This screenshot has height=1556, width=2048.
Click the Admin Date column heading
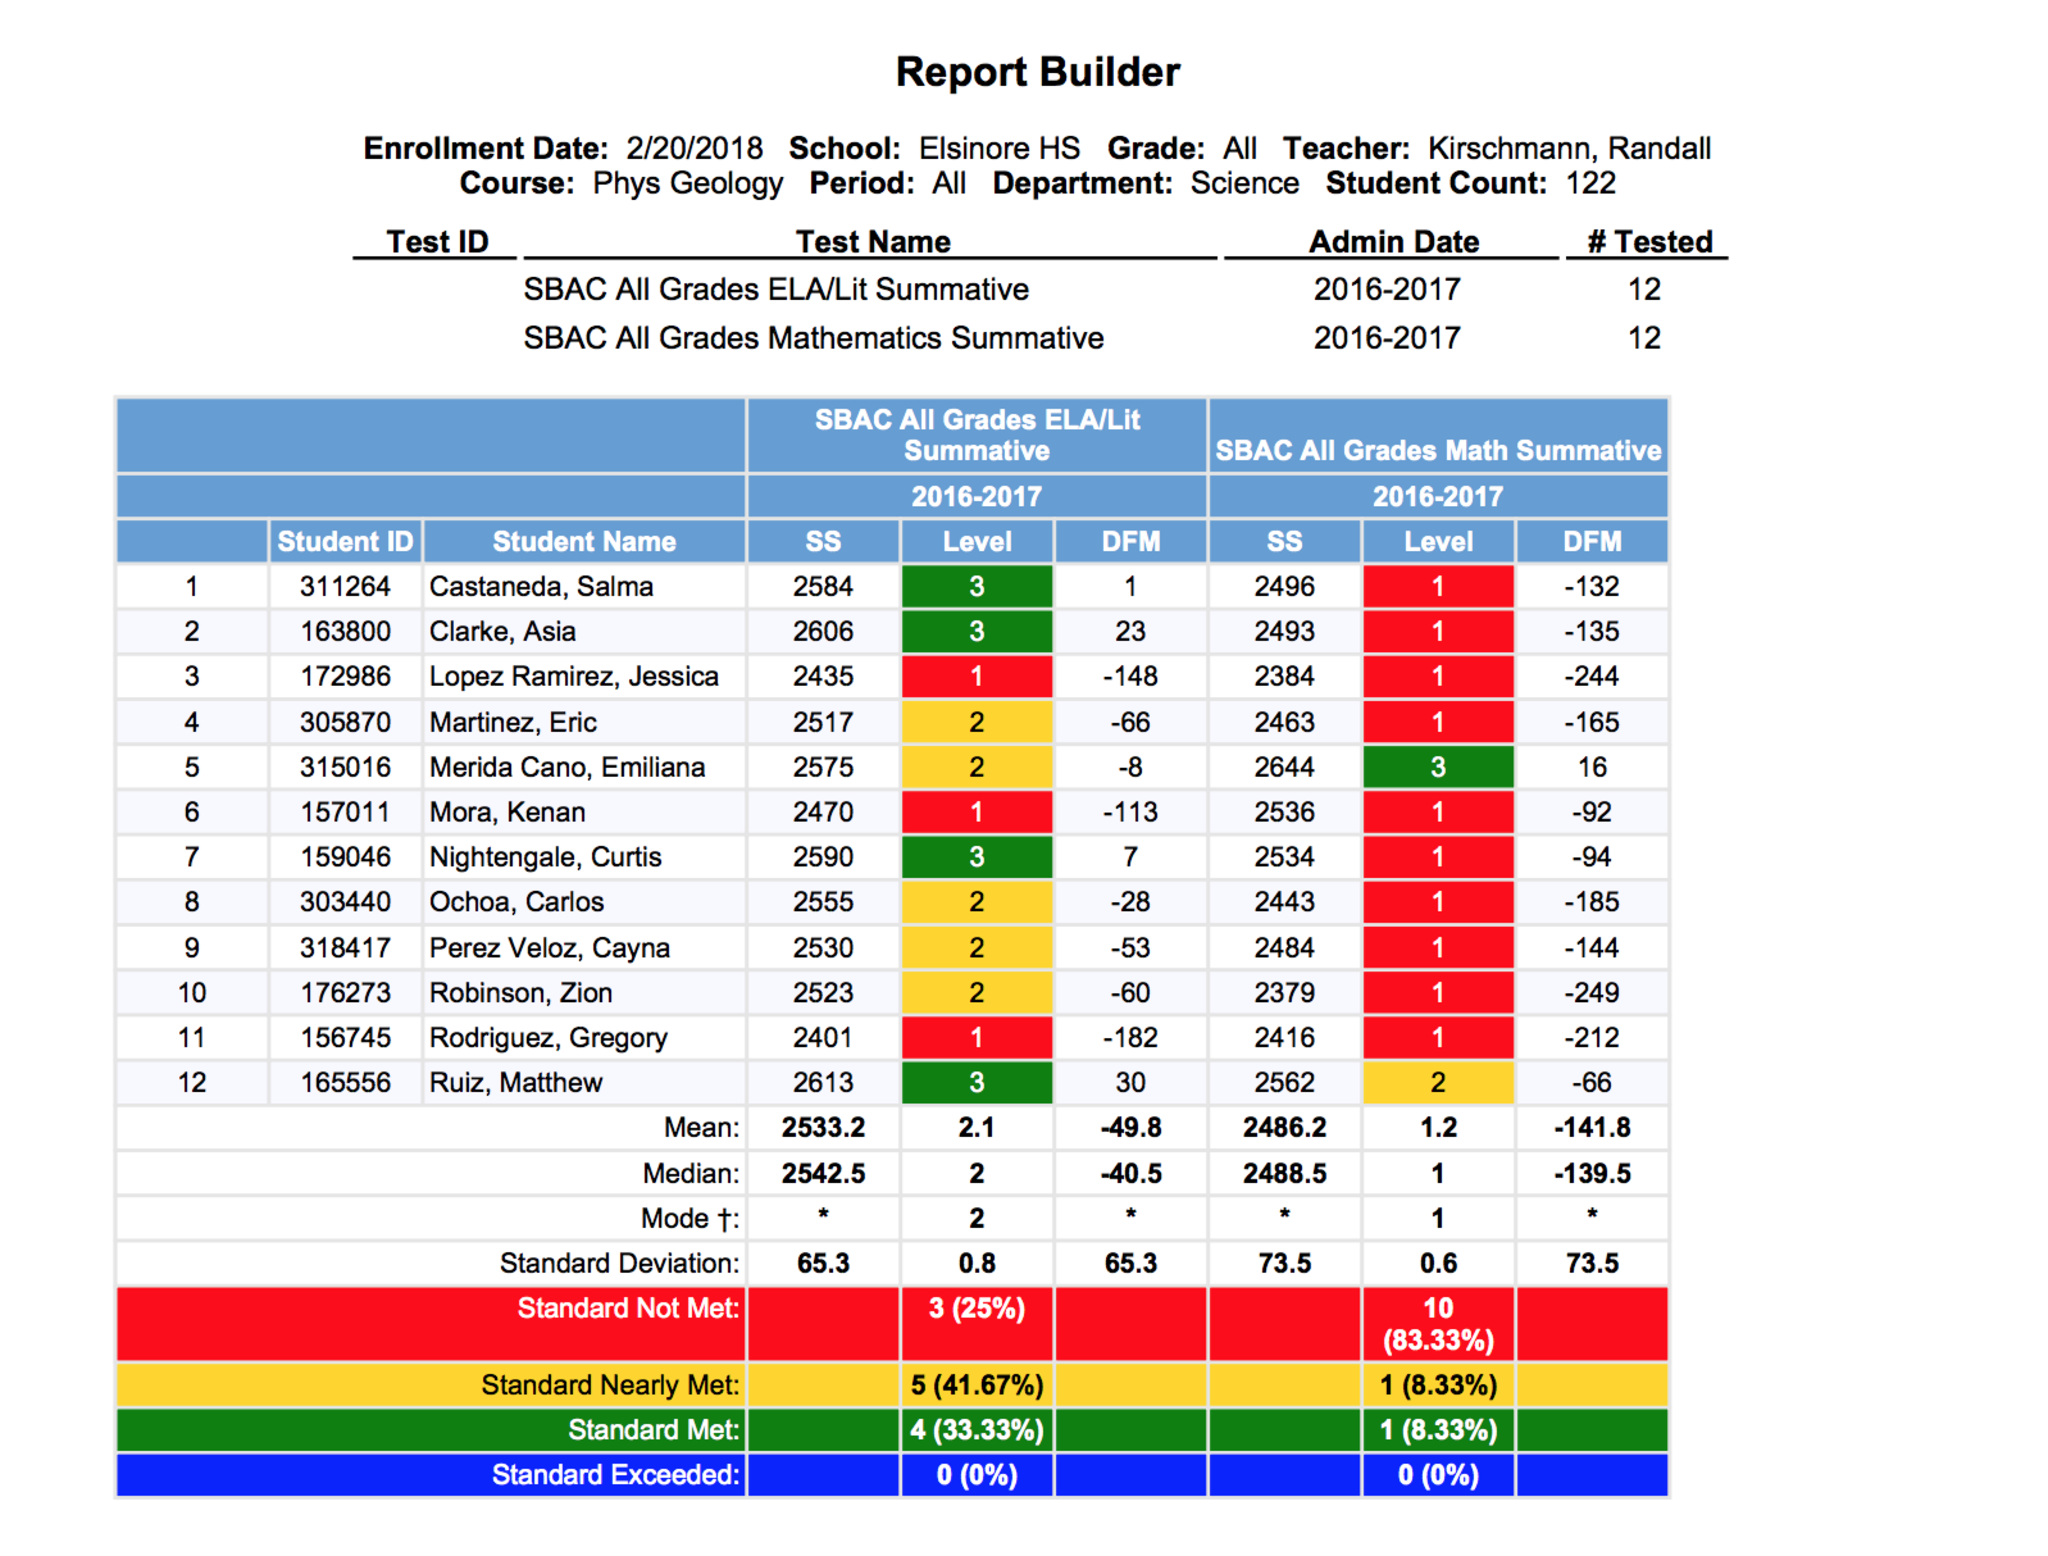(1393, 242)
